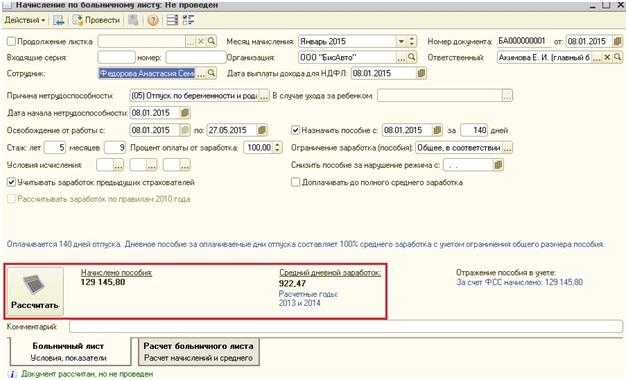Click the incoming номер input field
The image size is (628, 380).
(x=196, y=57)
